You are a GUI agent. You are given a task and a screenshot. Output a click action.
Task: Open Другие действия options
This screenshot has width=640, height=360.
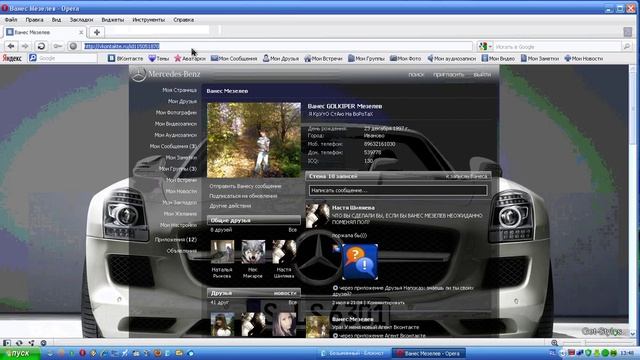pos(230,206)
